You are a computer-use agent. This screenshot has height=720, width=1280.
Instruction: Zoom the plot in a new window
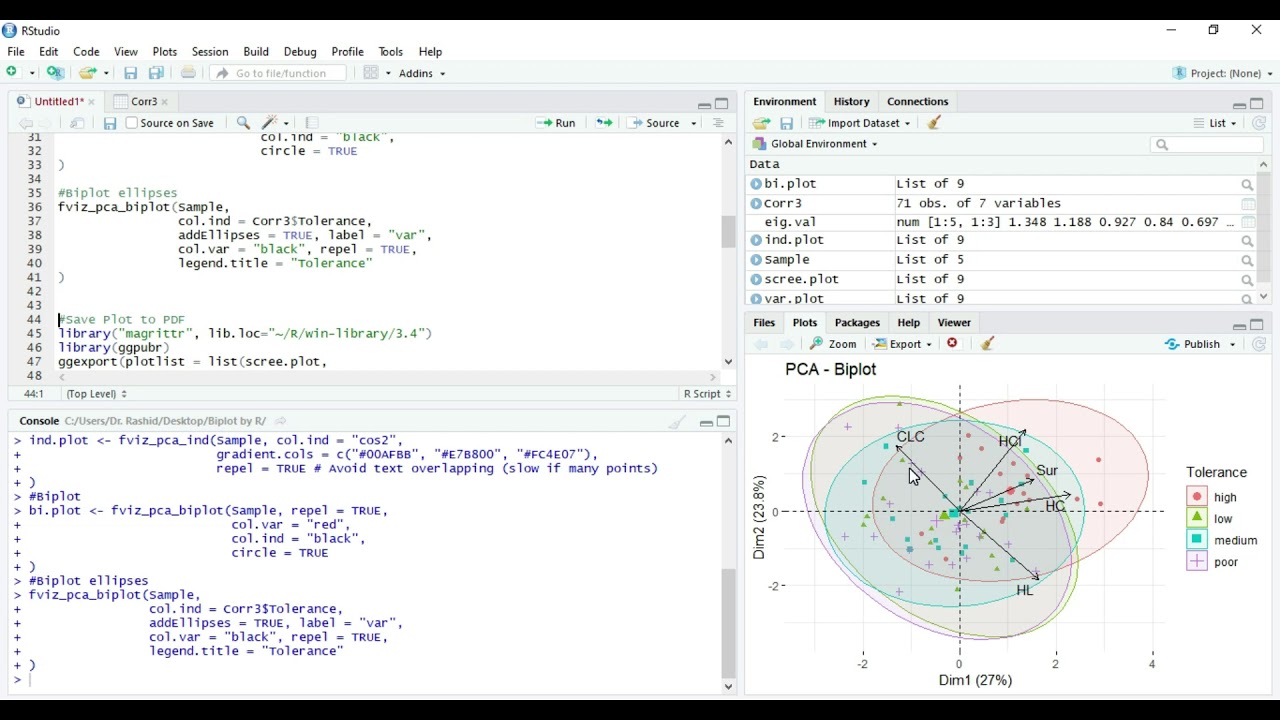click(x=834, y=344)
